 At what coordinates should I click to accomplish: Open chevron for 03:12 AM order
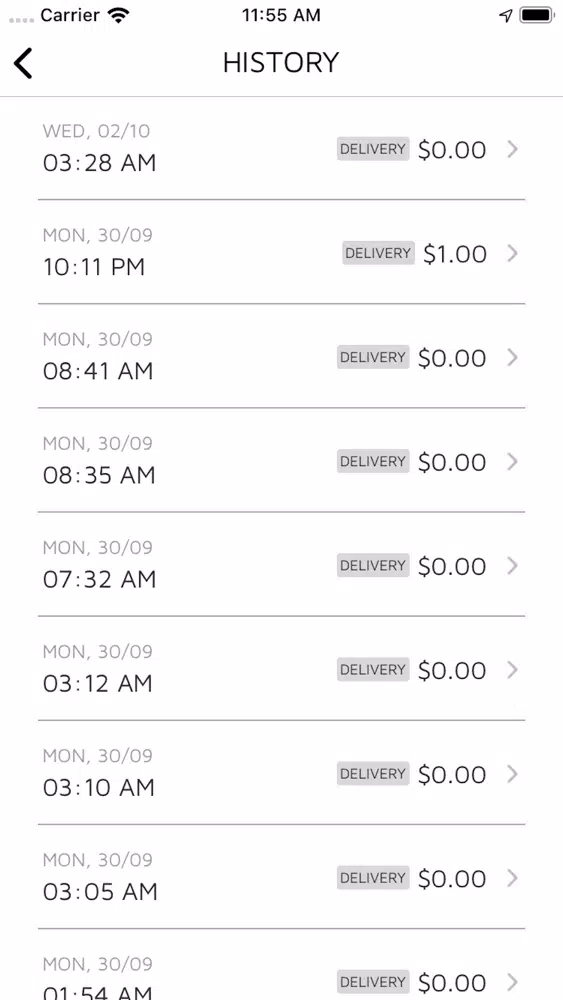[x=512, y=670]
